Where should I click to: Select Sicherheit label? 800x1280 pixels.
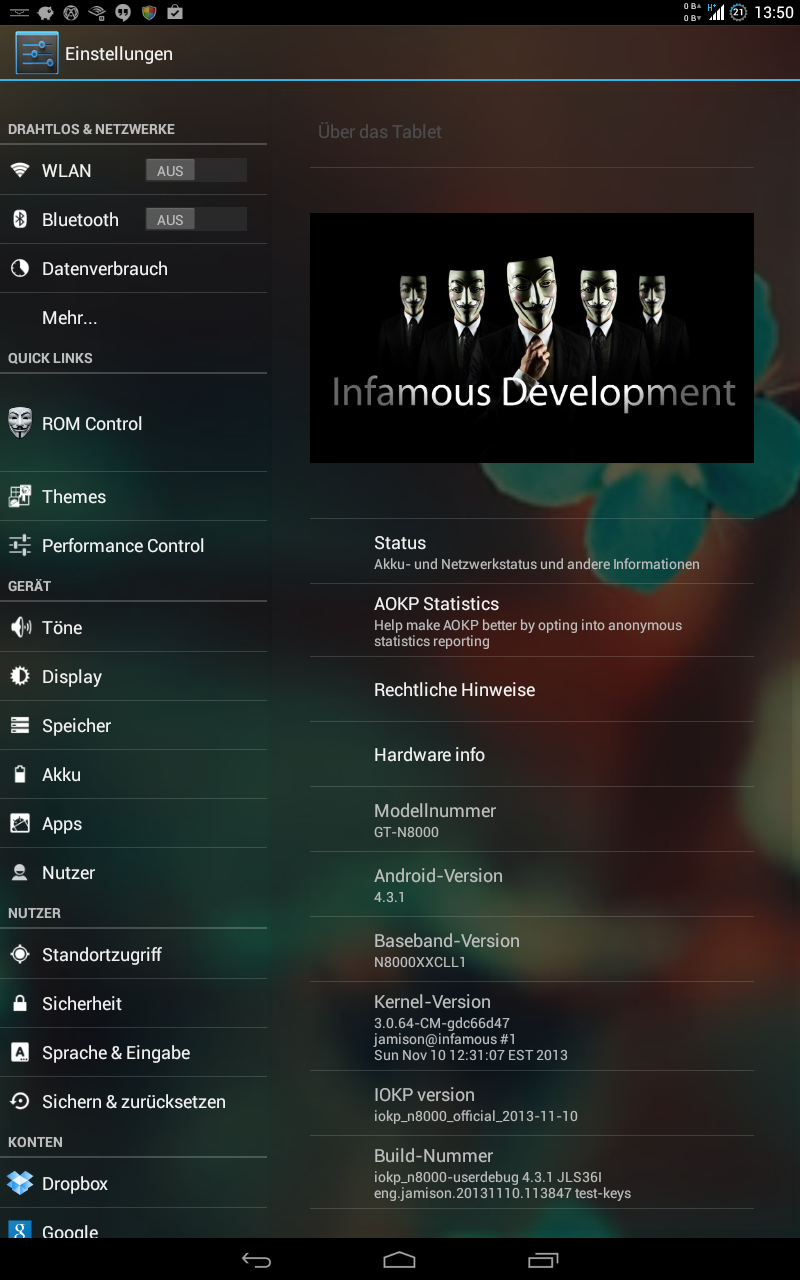pos(82,1004)
